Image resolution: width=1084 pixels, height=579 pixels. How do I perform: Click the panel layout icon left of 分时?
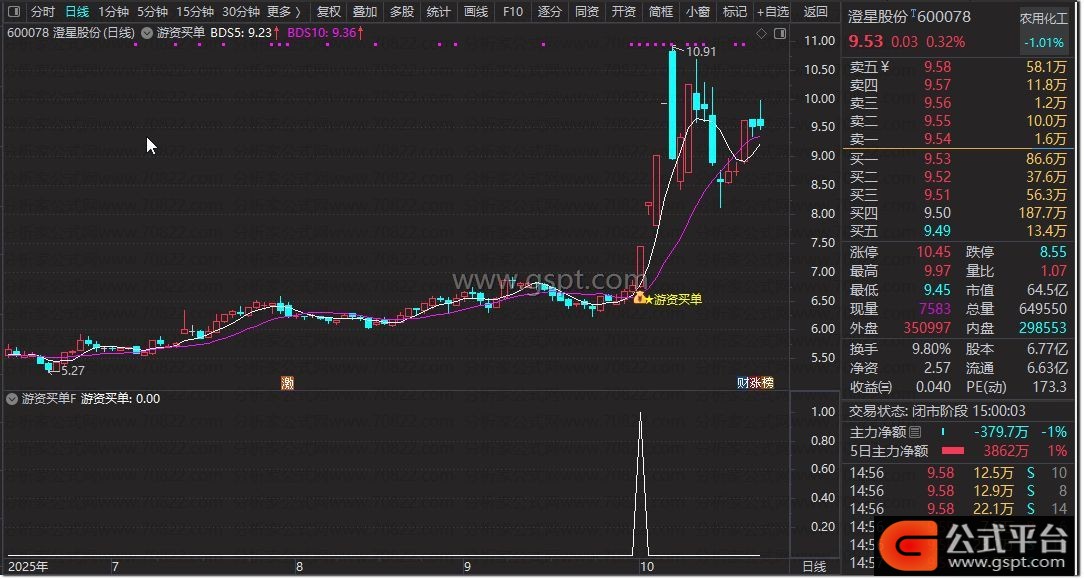coord(13,12)
